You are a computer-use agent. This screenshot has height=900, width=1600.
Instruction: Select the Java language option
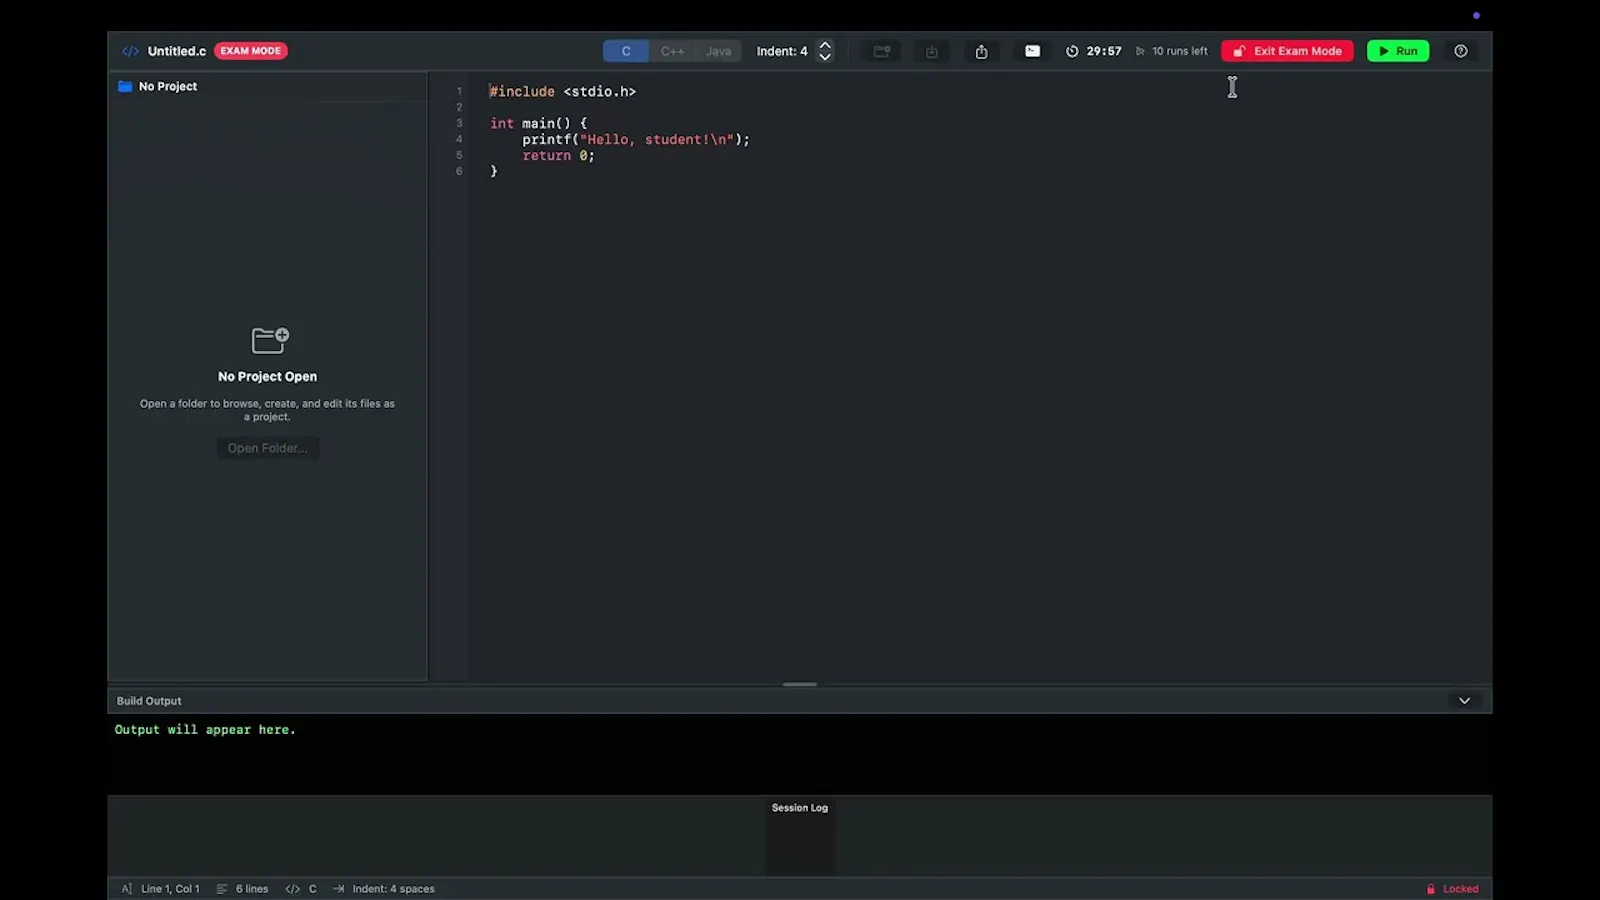click(718, 51)
